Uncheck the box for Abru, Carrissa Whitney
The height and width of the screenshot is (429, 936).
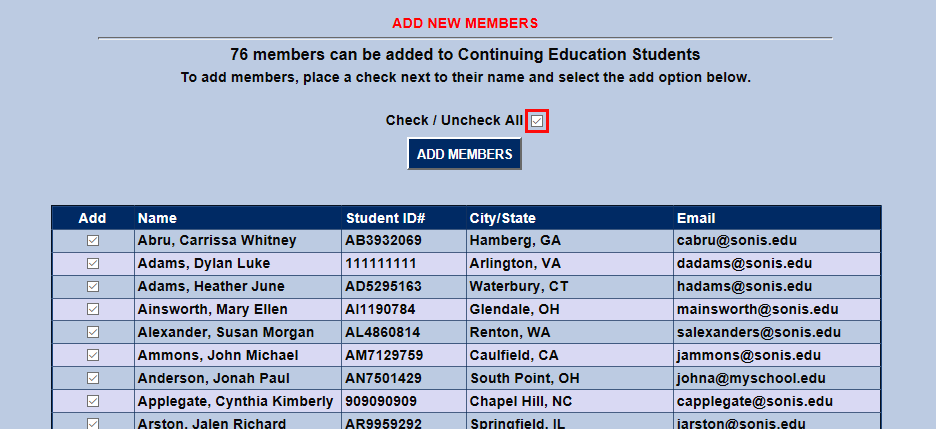(x=93, y=241)
